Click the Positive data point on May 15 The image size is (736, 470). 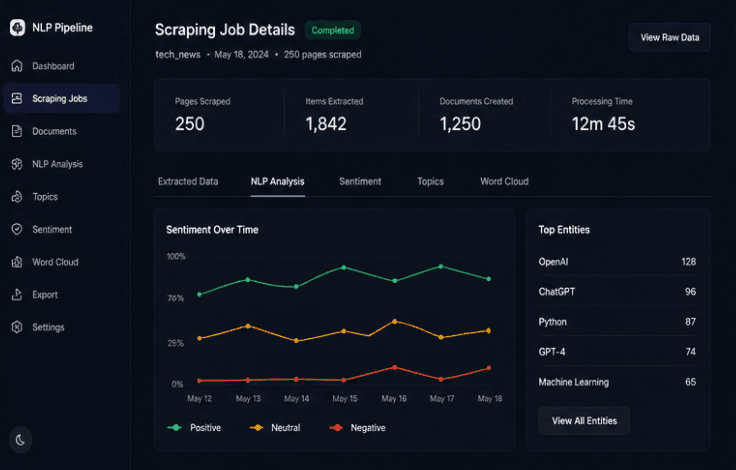[x=344, y=268]
